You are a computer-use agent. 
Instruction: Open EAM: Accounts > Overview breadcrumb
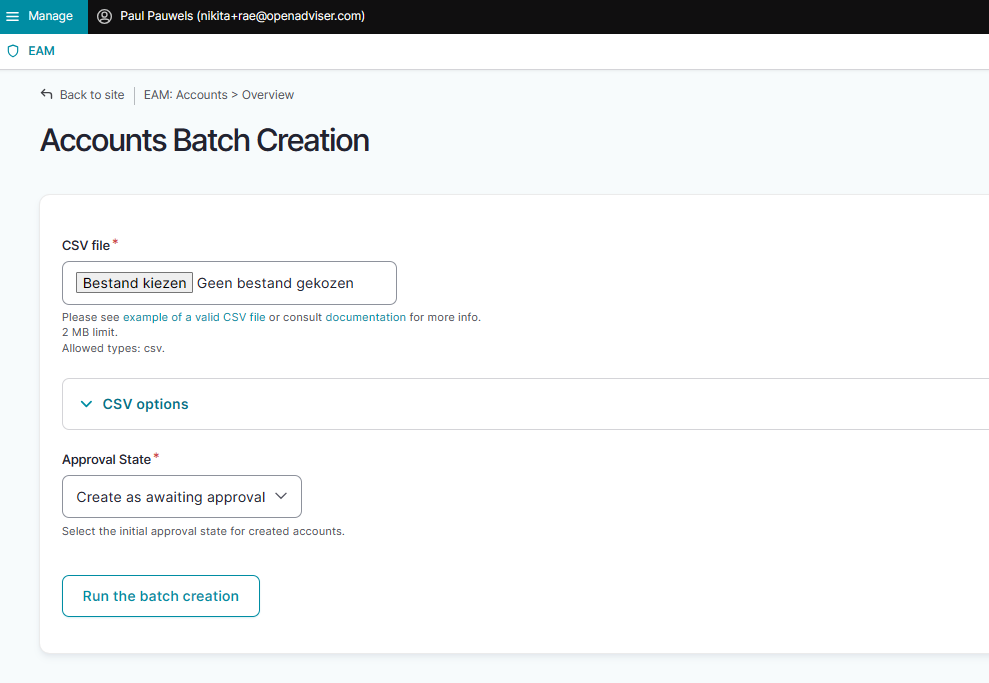point(219,95)
